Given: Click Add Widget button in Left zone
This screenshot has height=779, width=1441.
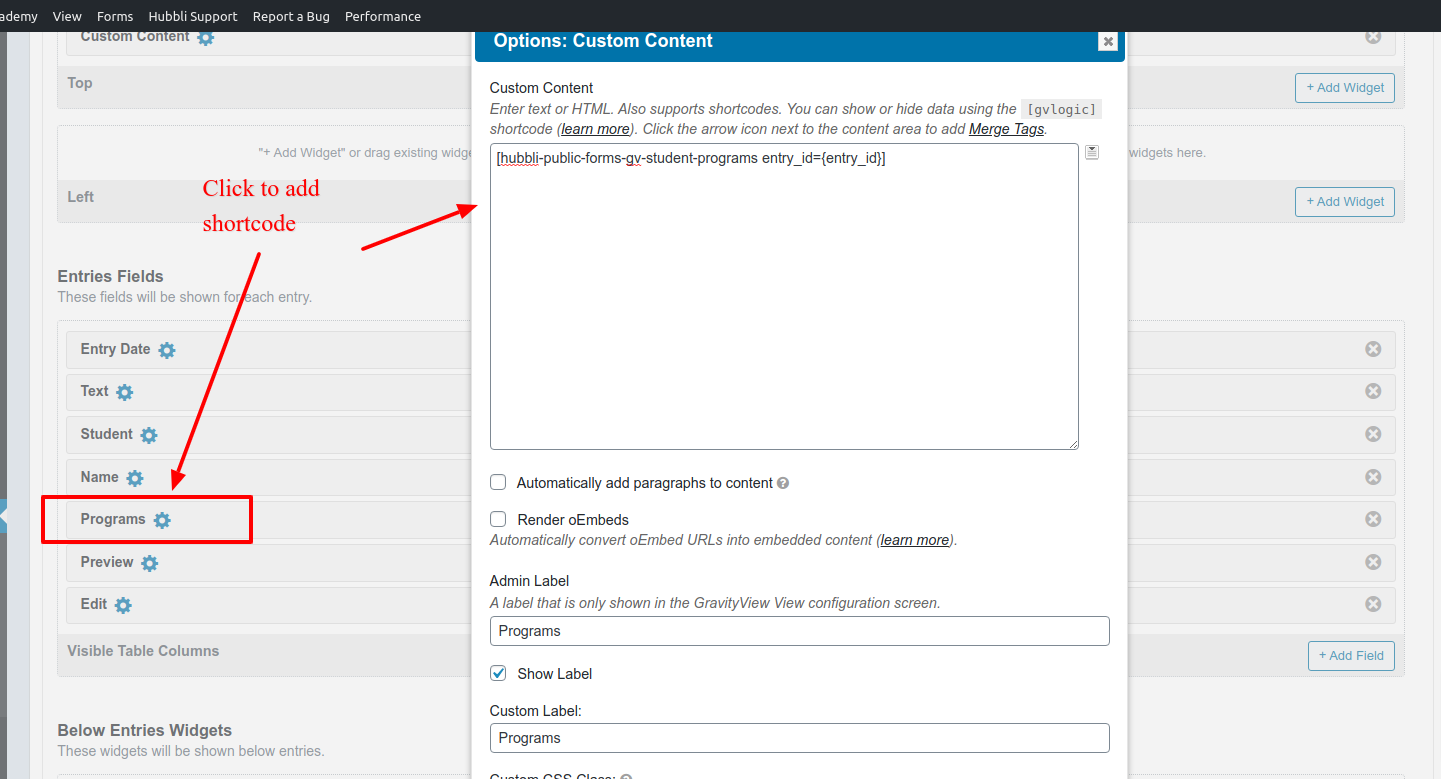Looking at the screenshot, I should [1344, 201].
